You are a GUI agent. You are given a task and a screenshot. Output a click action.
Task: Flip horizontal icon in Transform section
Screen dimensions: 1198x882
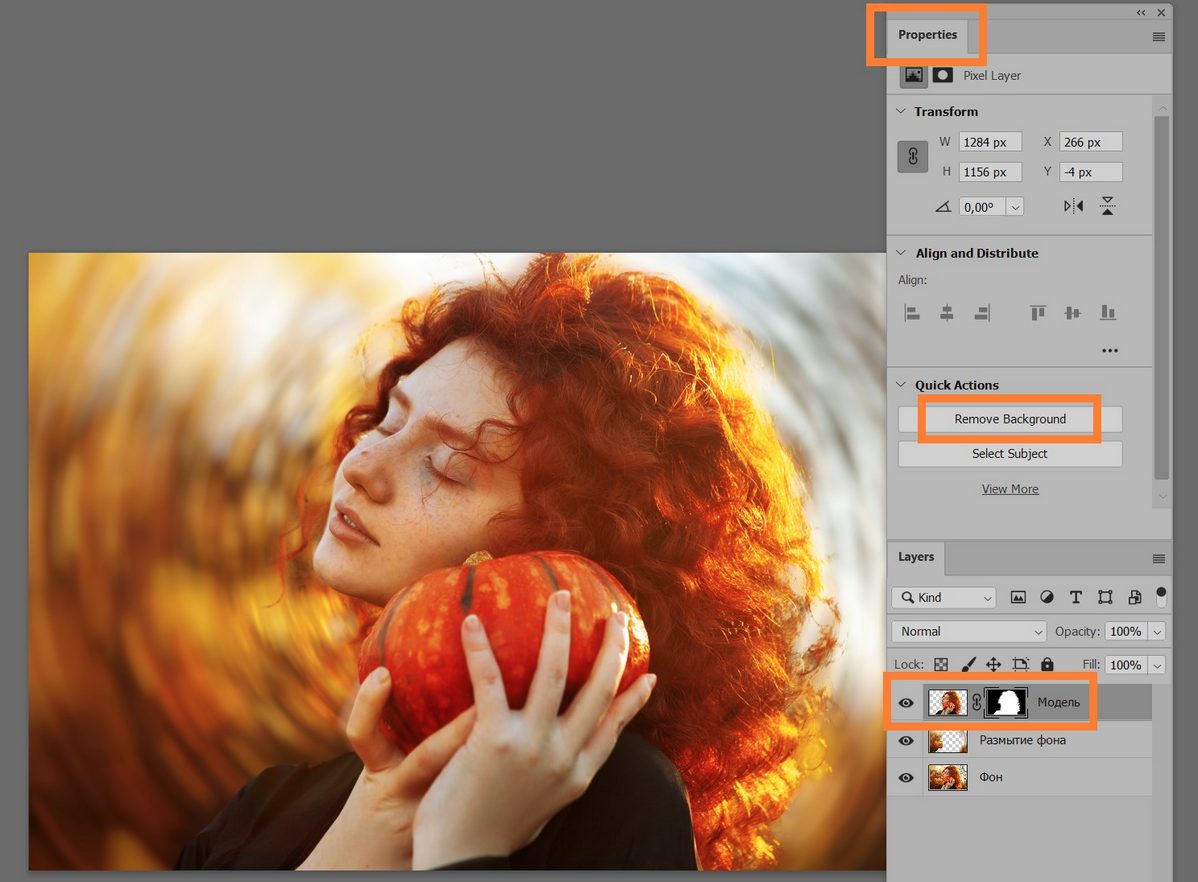pyautogui.click(x=1073, y=206)
